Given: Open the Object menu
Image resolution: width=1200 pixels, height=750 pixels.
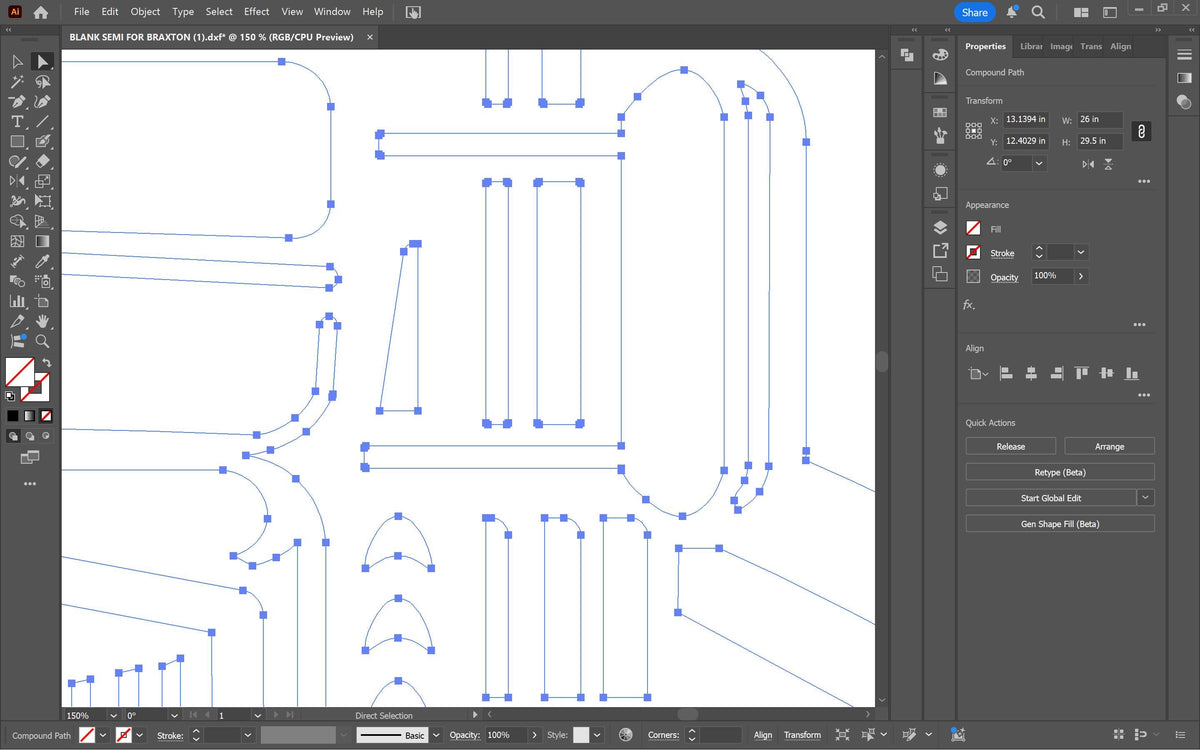Looking at the screenshot, I should coord(145,12).
